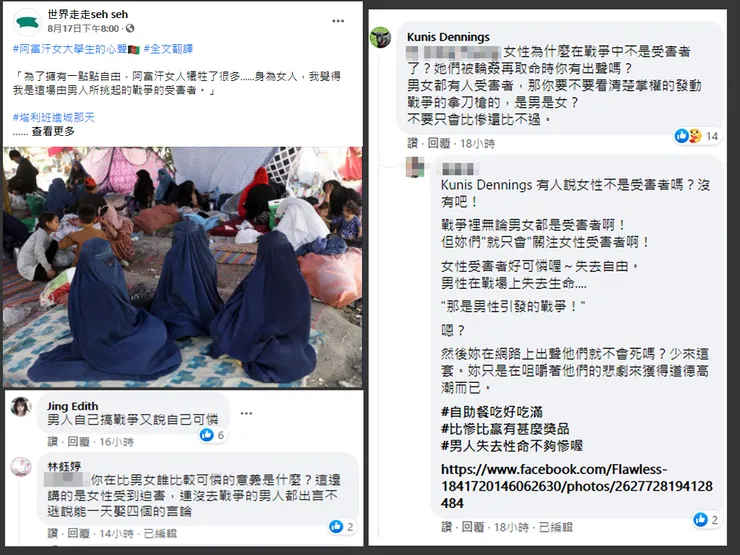740x555 pixels.
Task: Open the three-dot menu beside Jing Edith's comment
Action: point(246,413)
